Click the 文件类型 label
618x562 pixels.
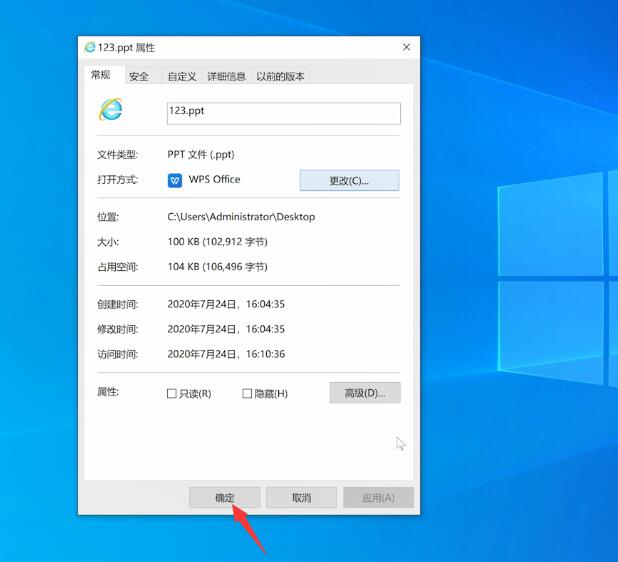(117, 155)
